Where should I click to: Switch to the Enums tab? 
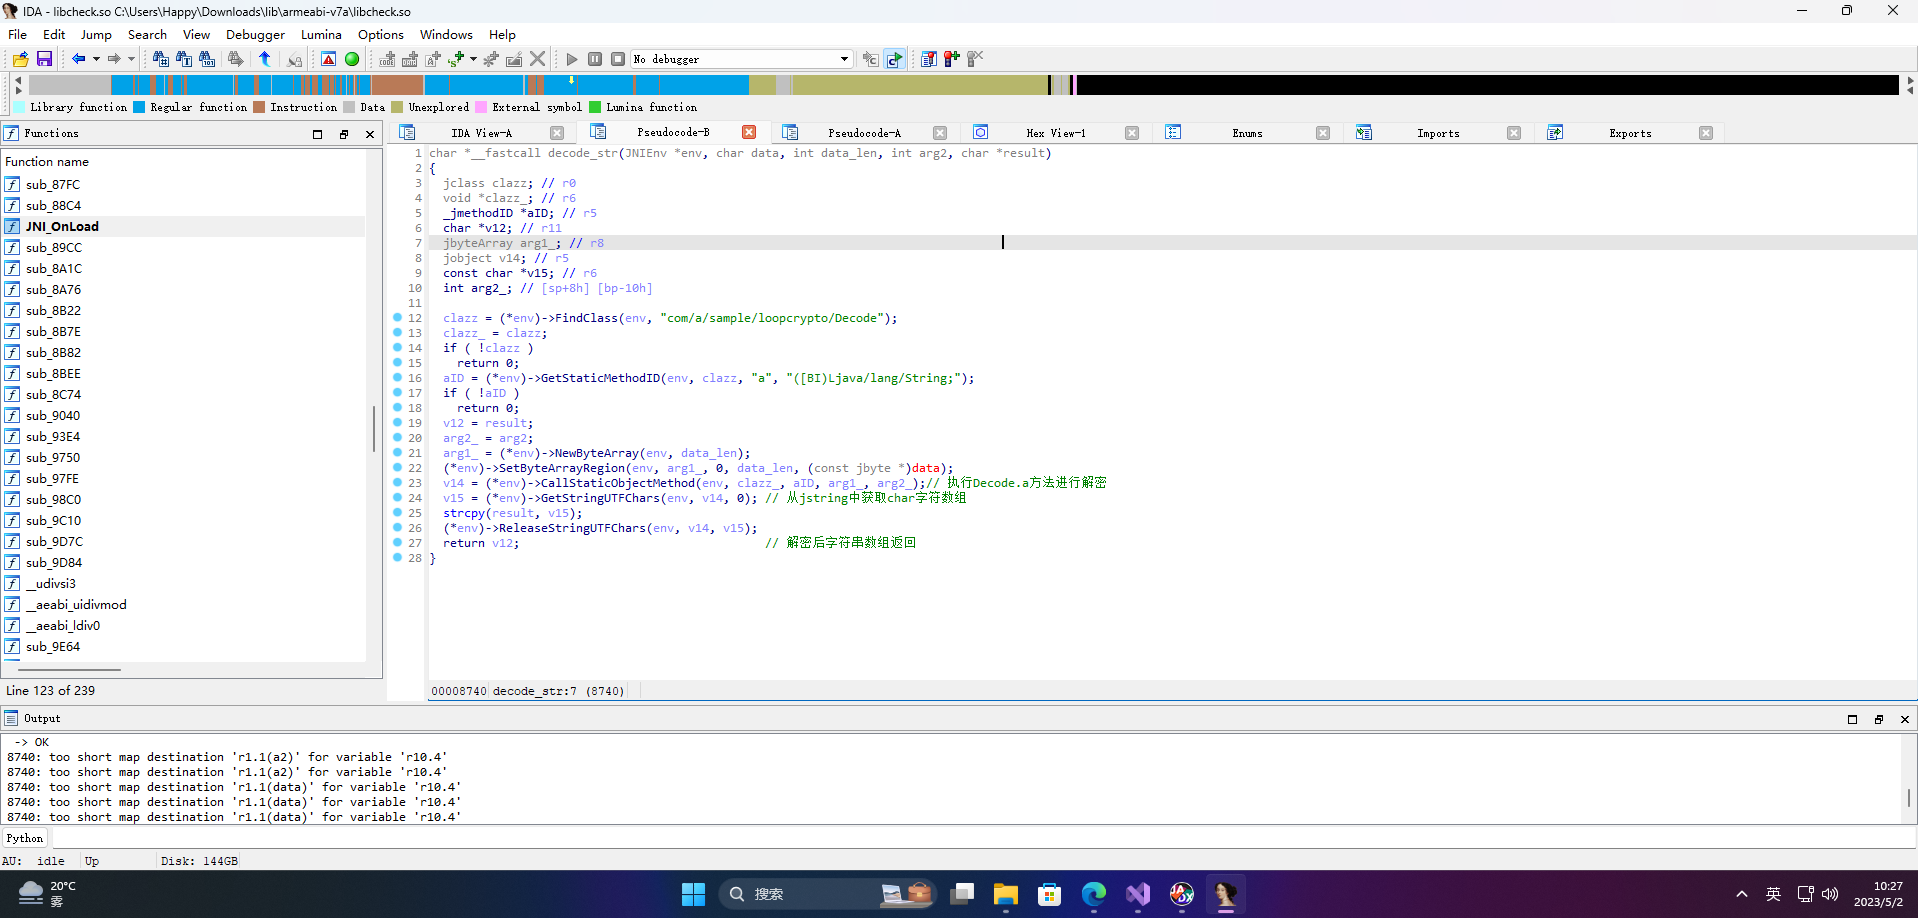click(x=1247, y=133)
